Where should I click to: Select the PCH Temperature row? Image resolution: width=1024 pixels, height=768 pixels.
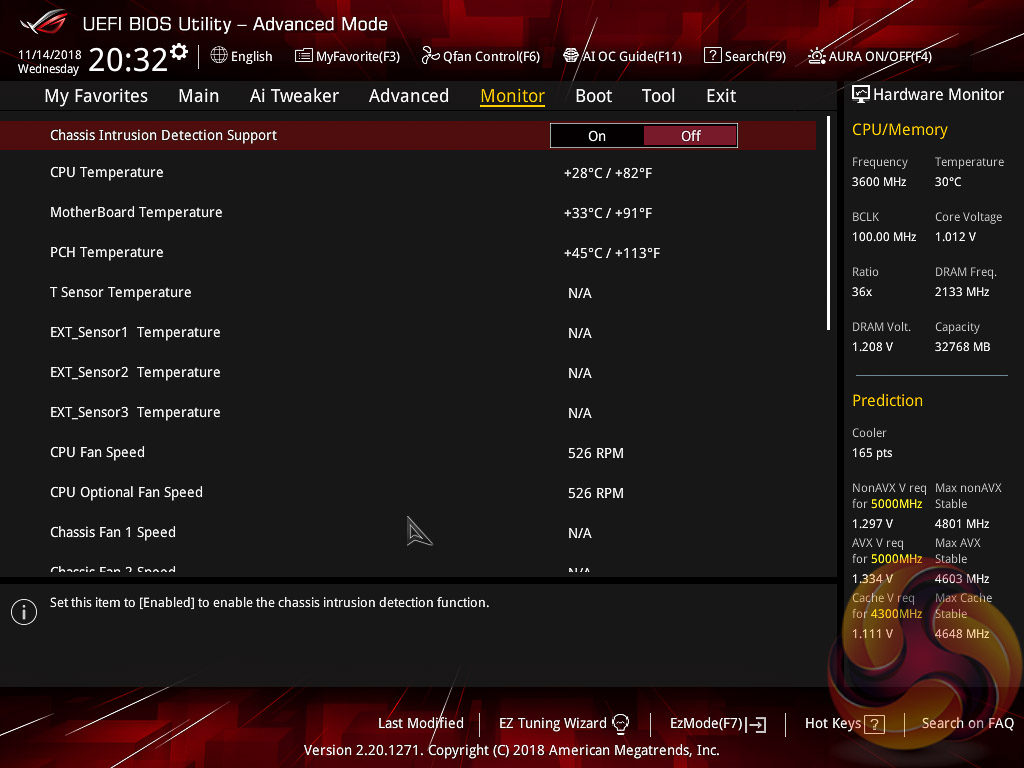point(408,252)
